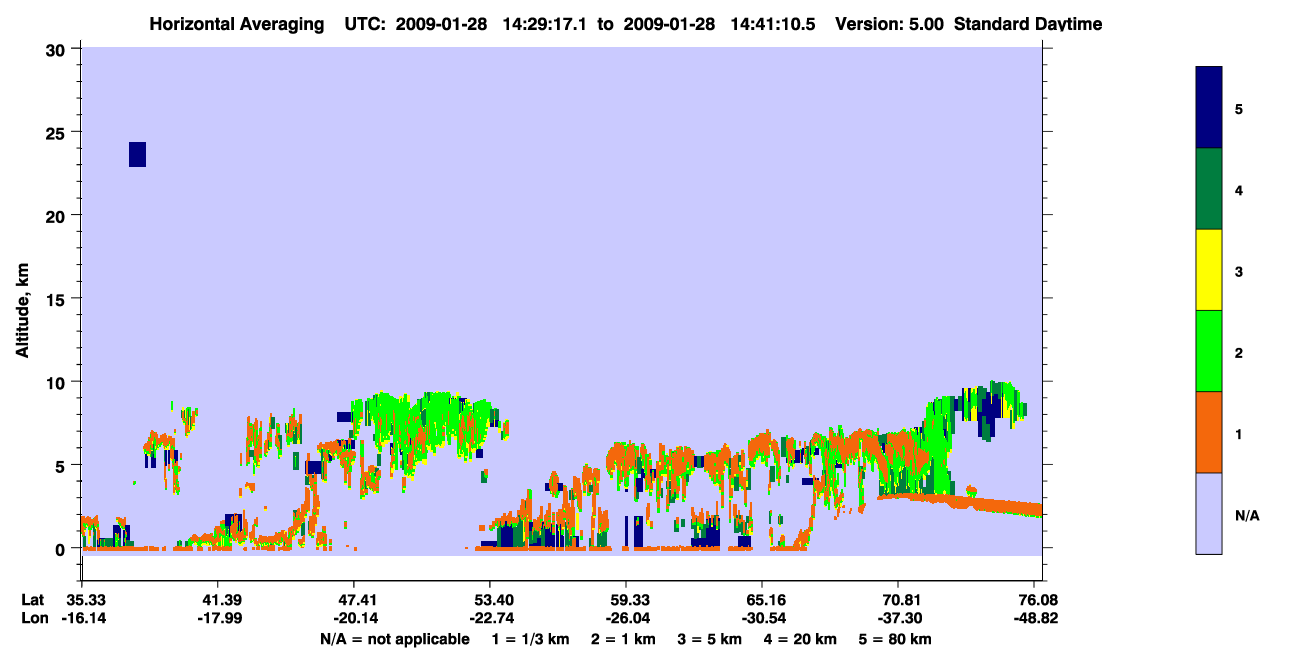The image size is (1300, 667).
Task: Click 'N/A = not applicable' in the legend
Action: coord(395,639)
